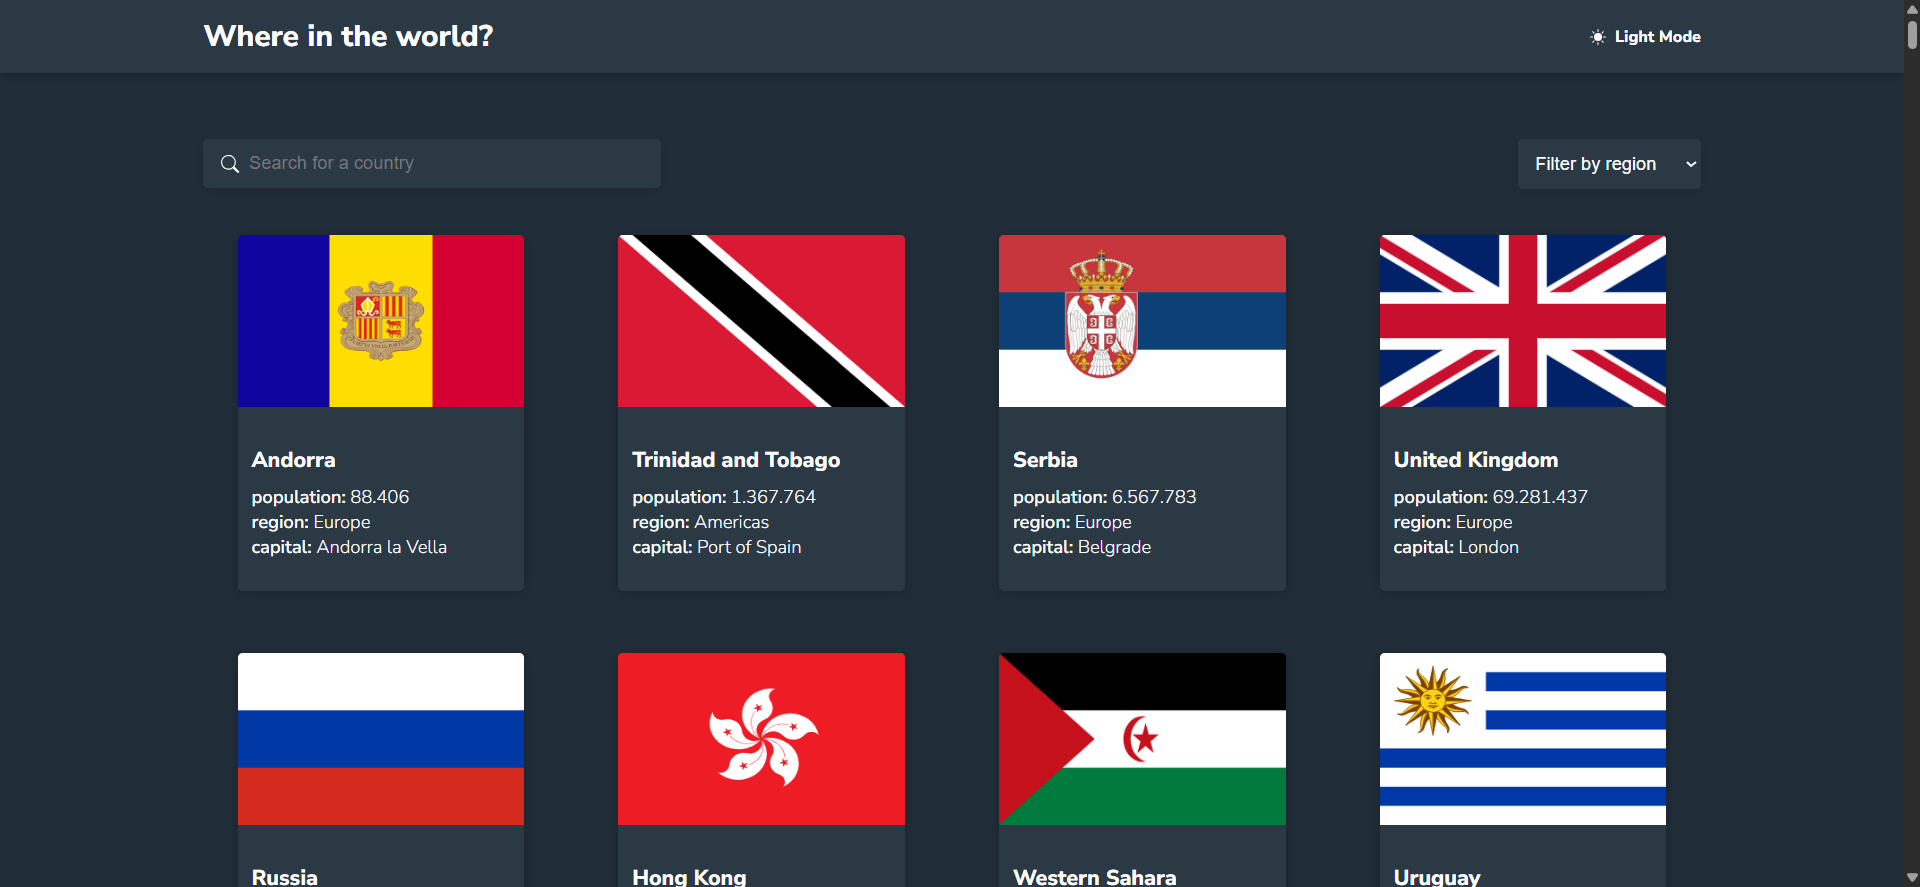The height and width of the screenshot is (887, 1920).
Task: Click the Uruguay flag image
Action: point(1522,739)
